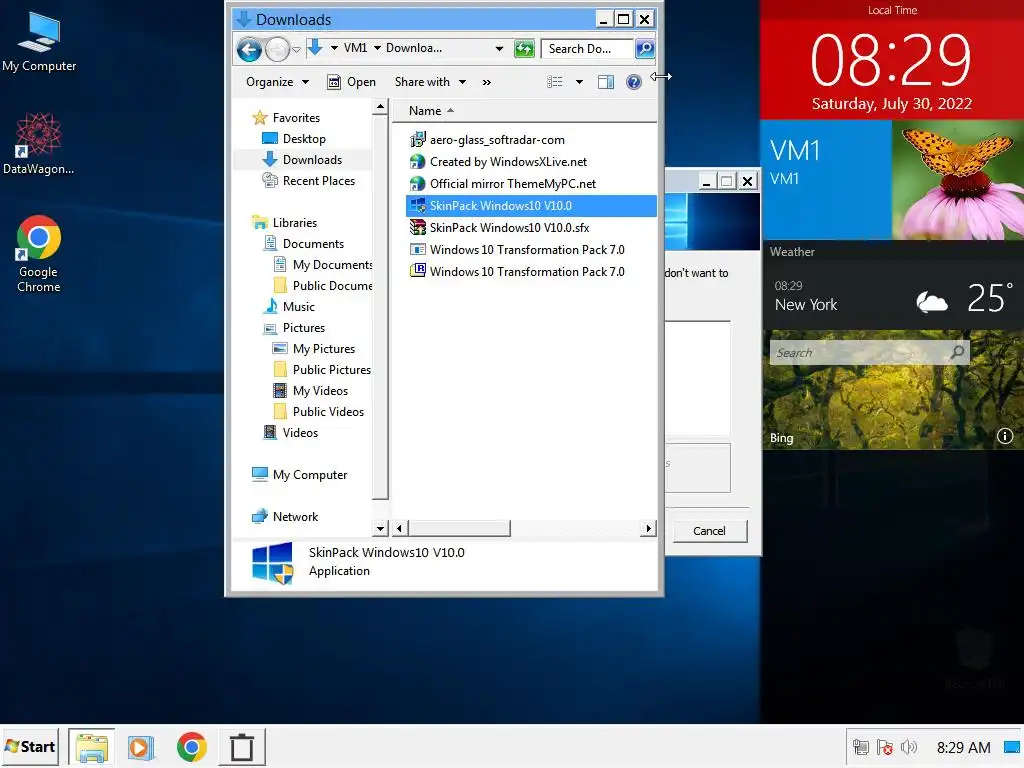1024x768 pixels.
Task: Click horizontal scrollbar right arrow
Action: click(x=648, y=528)
